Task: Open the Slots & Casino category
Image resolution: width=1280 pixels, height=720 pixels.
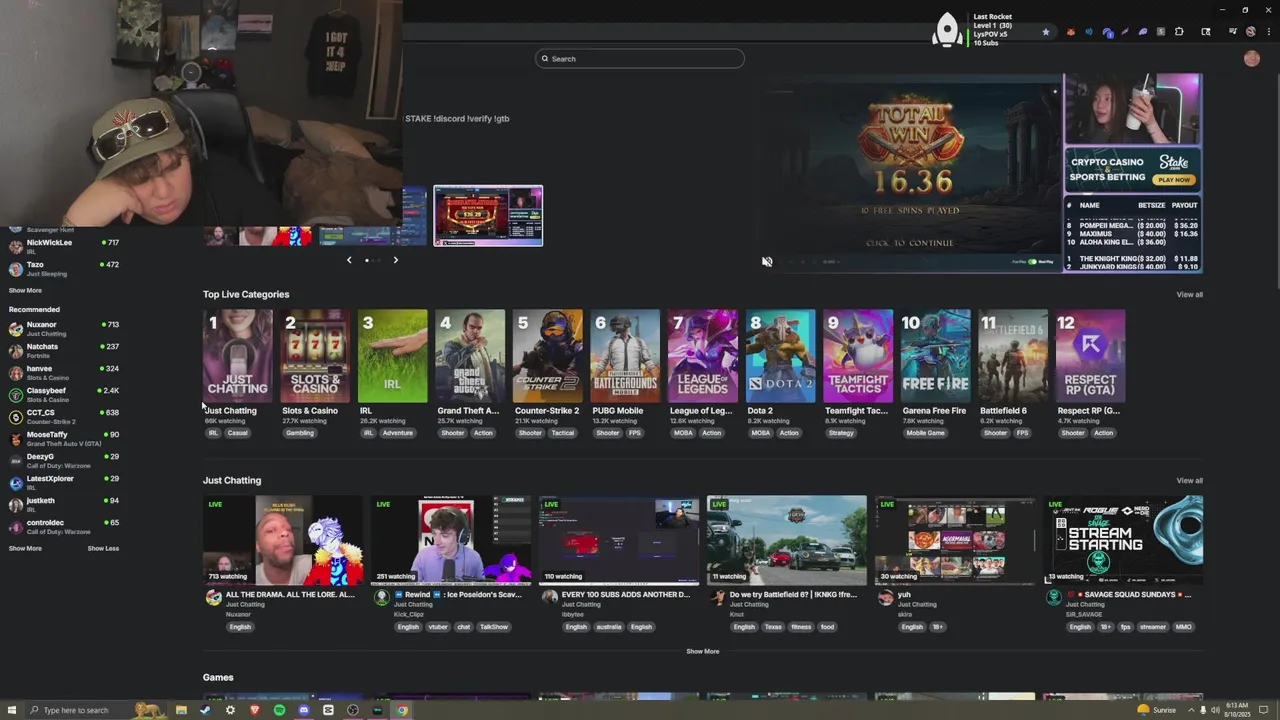Action: pyautogui.click(x=315, y=356)
